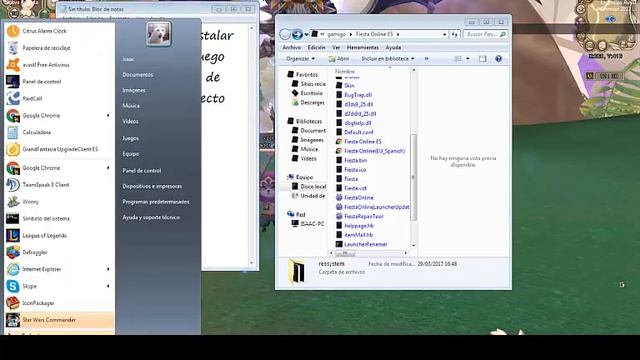Open Archivo menu in Explorer
Viewport: 640px width, 360px height.
point(292,48)
